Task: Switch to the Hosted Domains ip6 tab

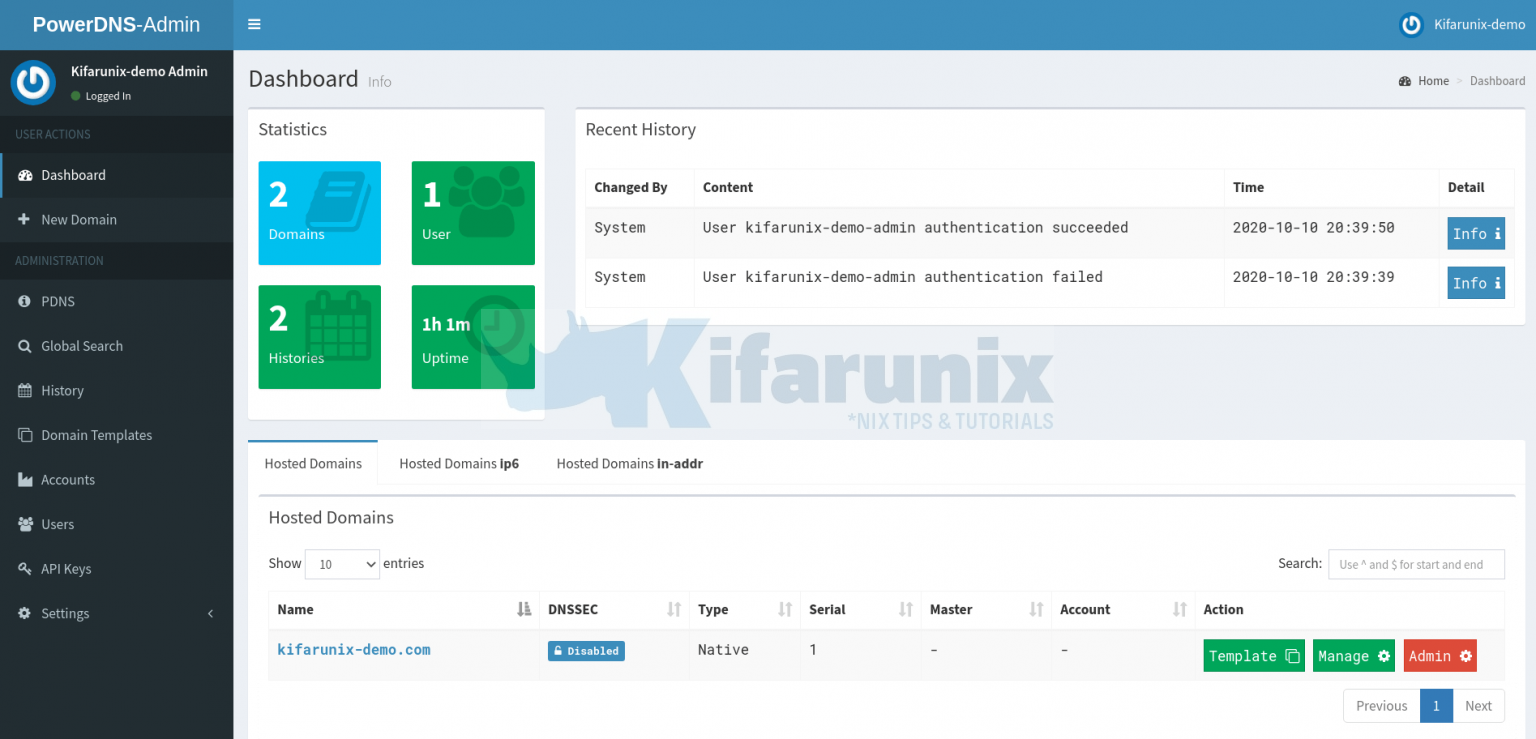Action: (459, 463)
